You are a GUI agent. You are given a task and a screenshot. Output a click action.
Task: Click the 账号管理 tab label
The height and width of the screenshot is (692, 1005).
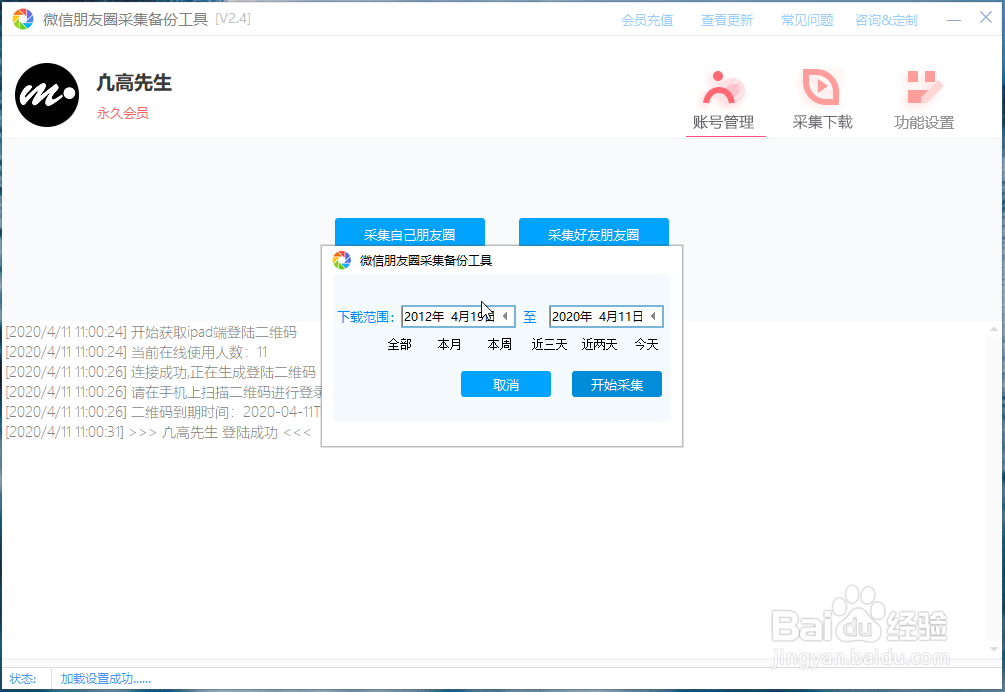click(x=724, y=122)
